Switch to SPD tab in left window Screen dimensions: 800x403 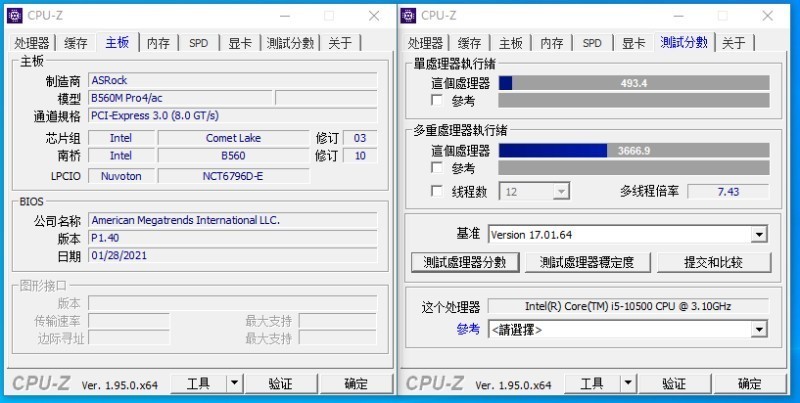tap(198, 43)
